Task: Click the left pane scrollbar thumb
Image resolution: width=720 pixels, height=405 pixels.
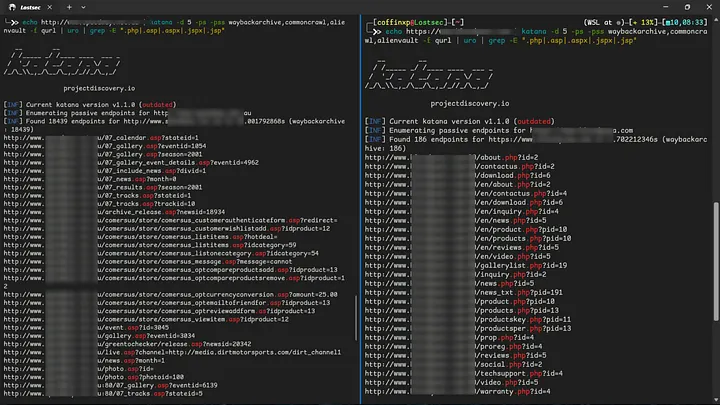Action: (x=356, y=318)
